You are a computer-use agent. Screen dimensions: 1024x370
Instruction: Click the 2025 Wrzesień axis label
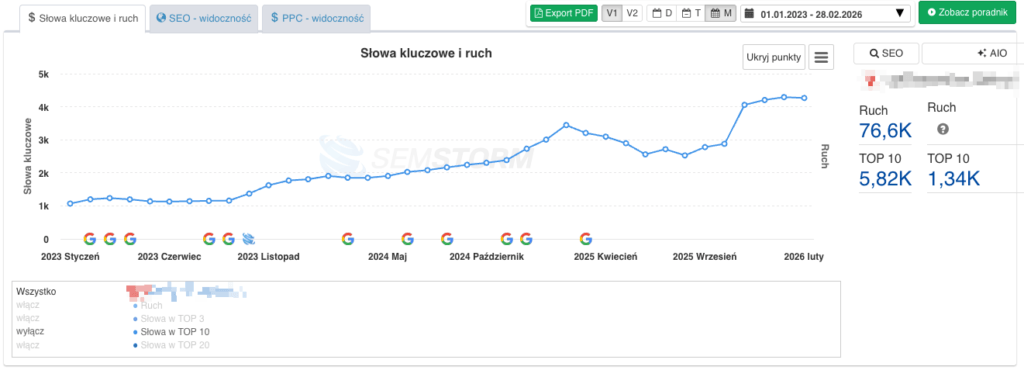tap(705, 257)
